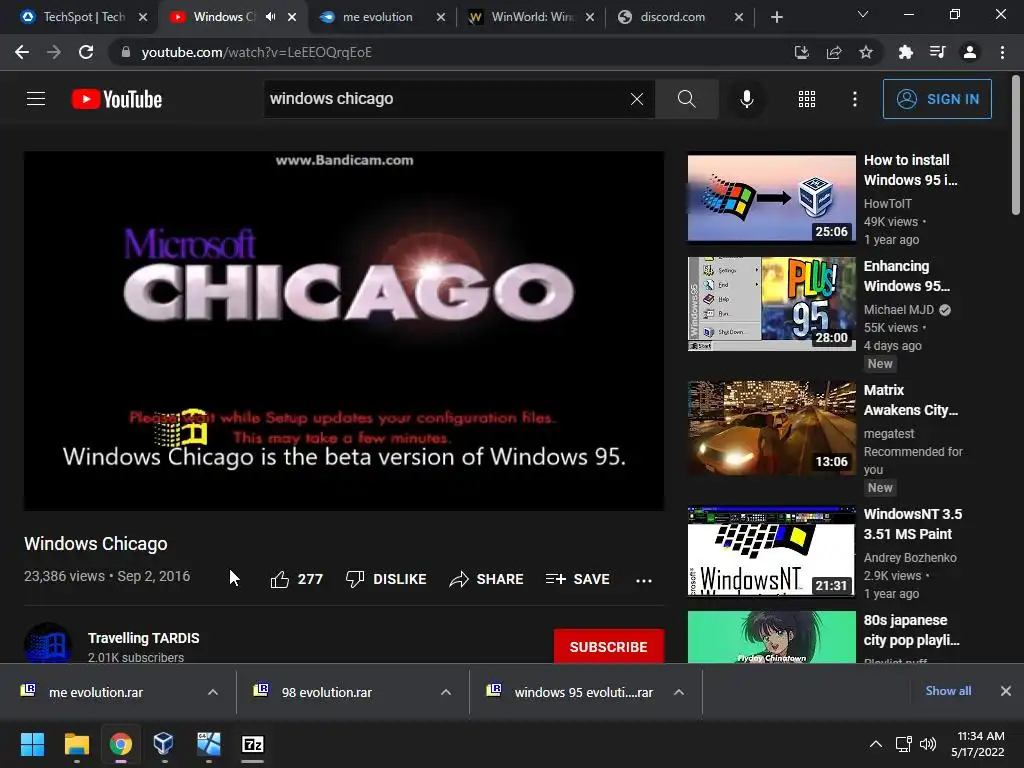Close the discord.com tab

pyautogui.click(x=739, y=17)
